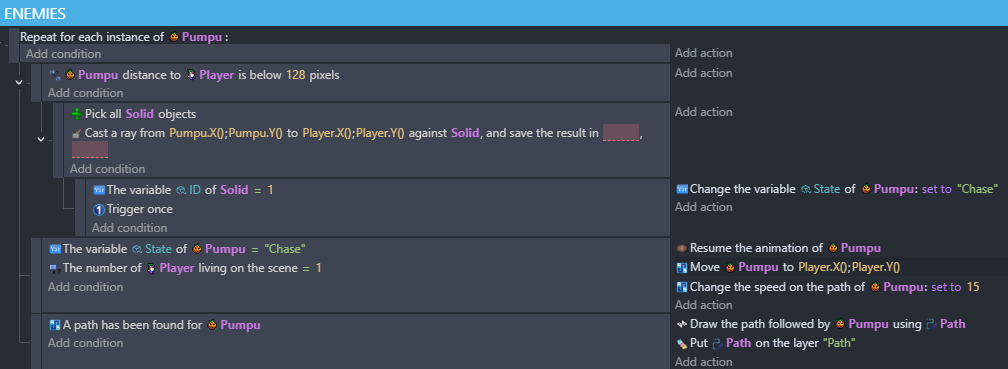Click the Pumpu icon in path found condition
Image resolution: width=1008 pixels, height=369 pixels.
pyautogui.click(x=212, y=325)
